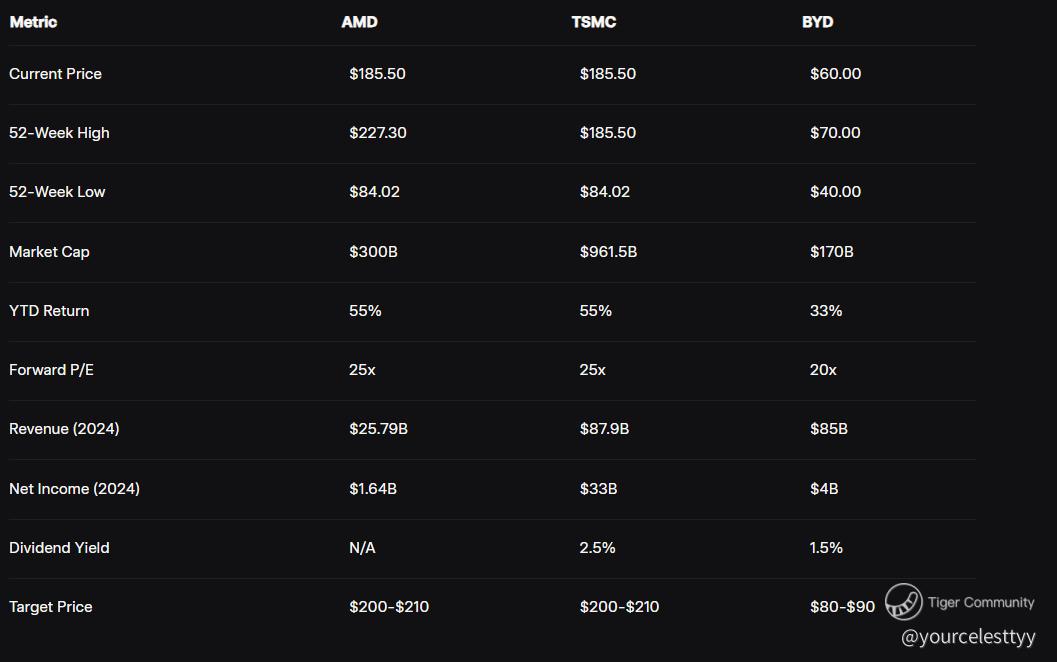1057x662 pixels.
Task: Select the 52-Week High row label
Action: [x=59, y=133]
